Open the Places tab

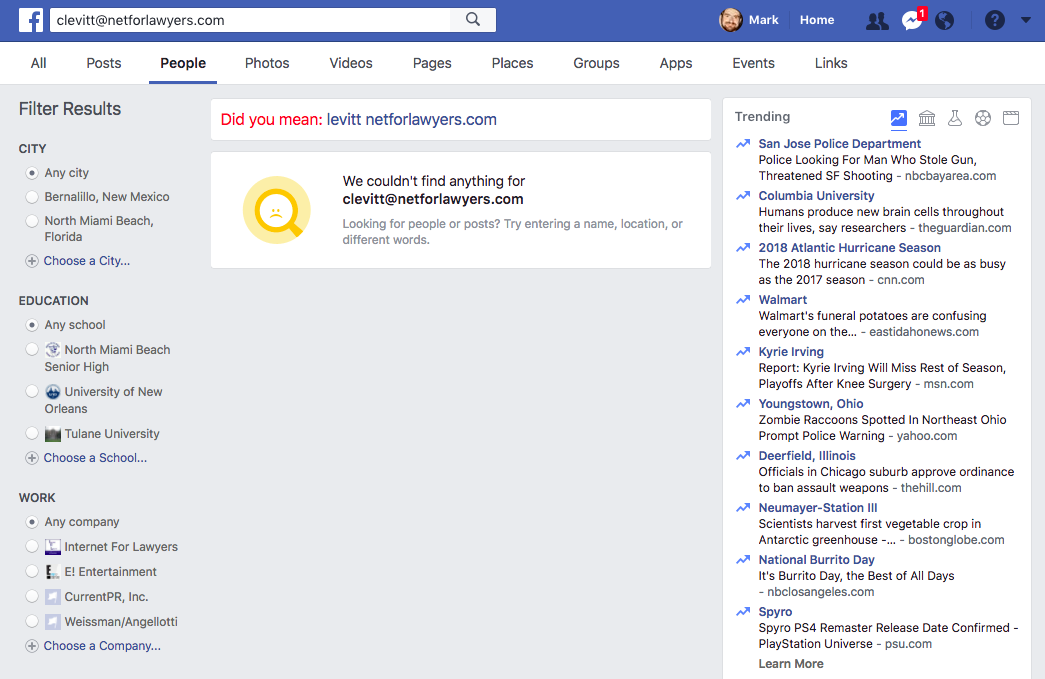[x=512, y=63]
